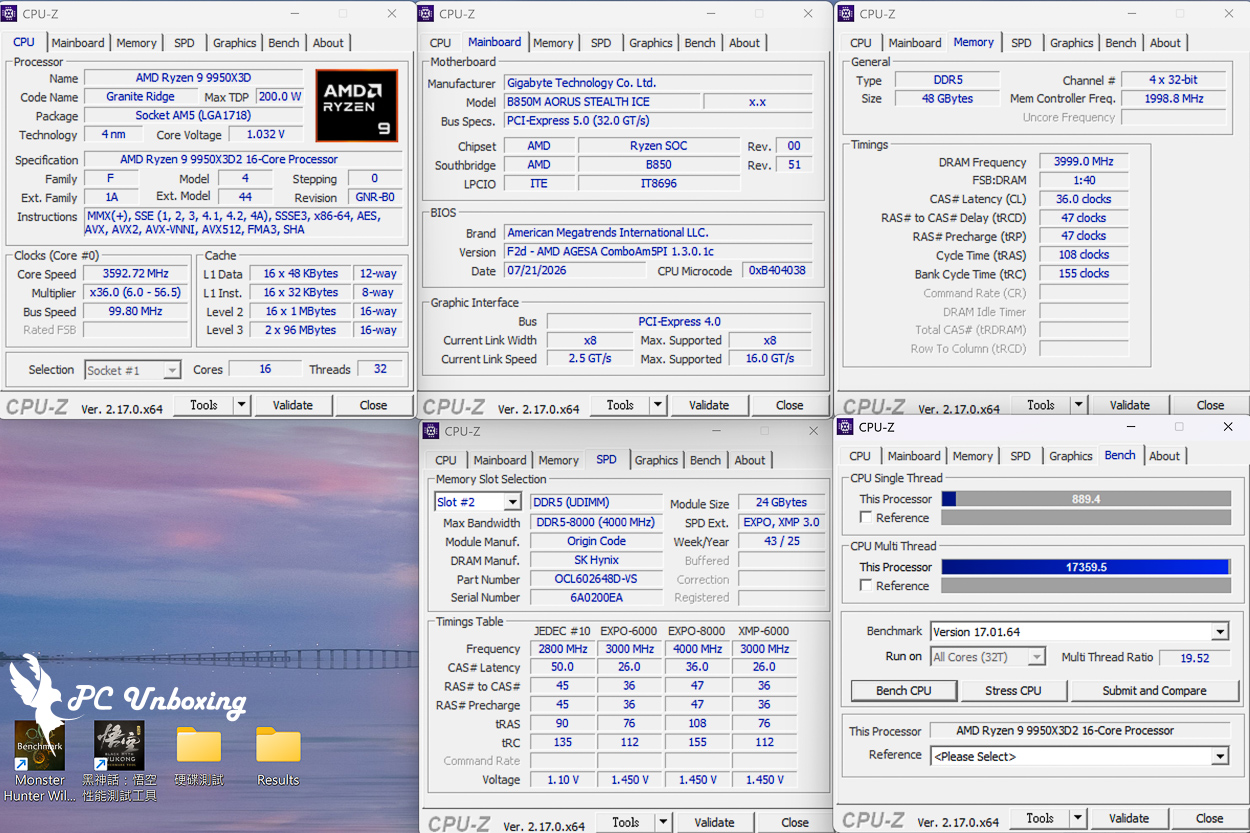Click CPU-Z app icon in Memory window titlebar

click(x=846, y=14)
